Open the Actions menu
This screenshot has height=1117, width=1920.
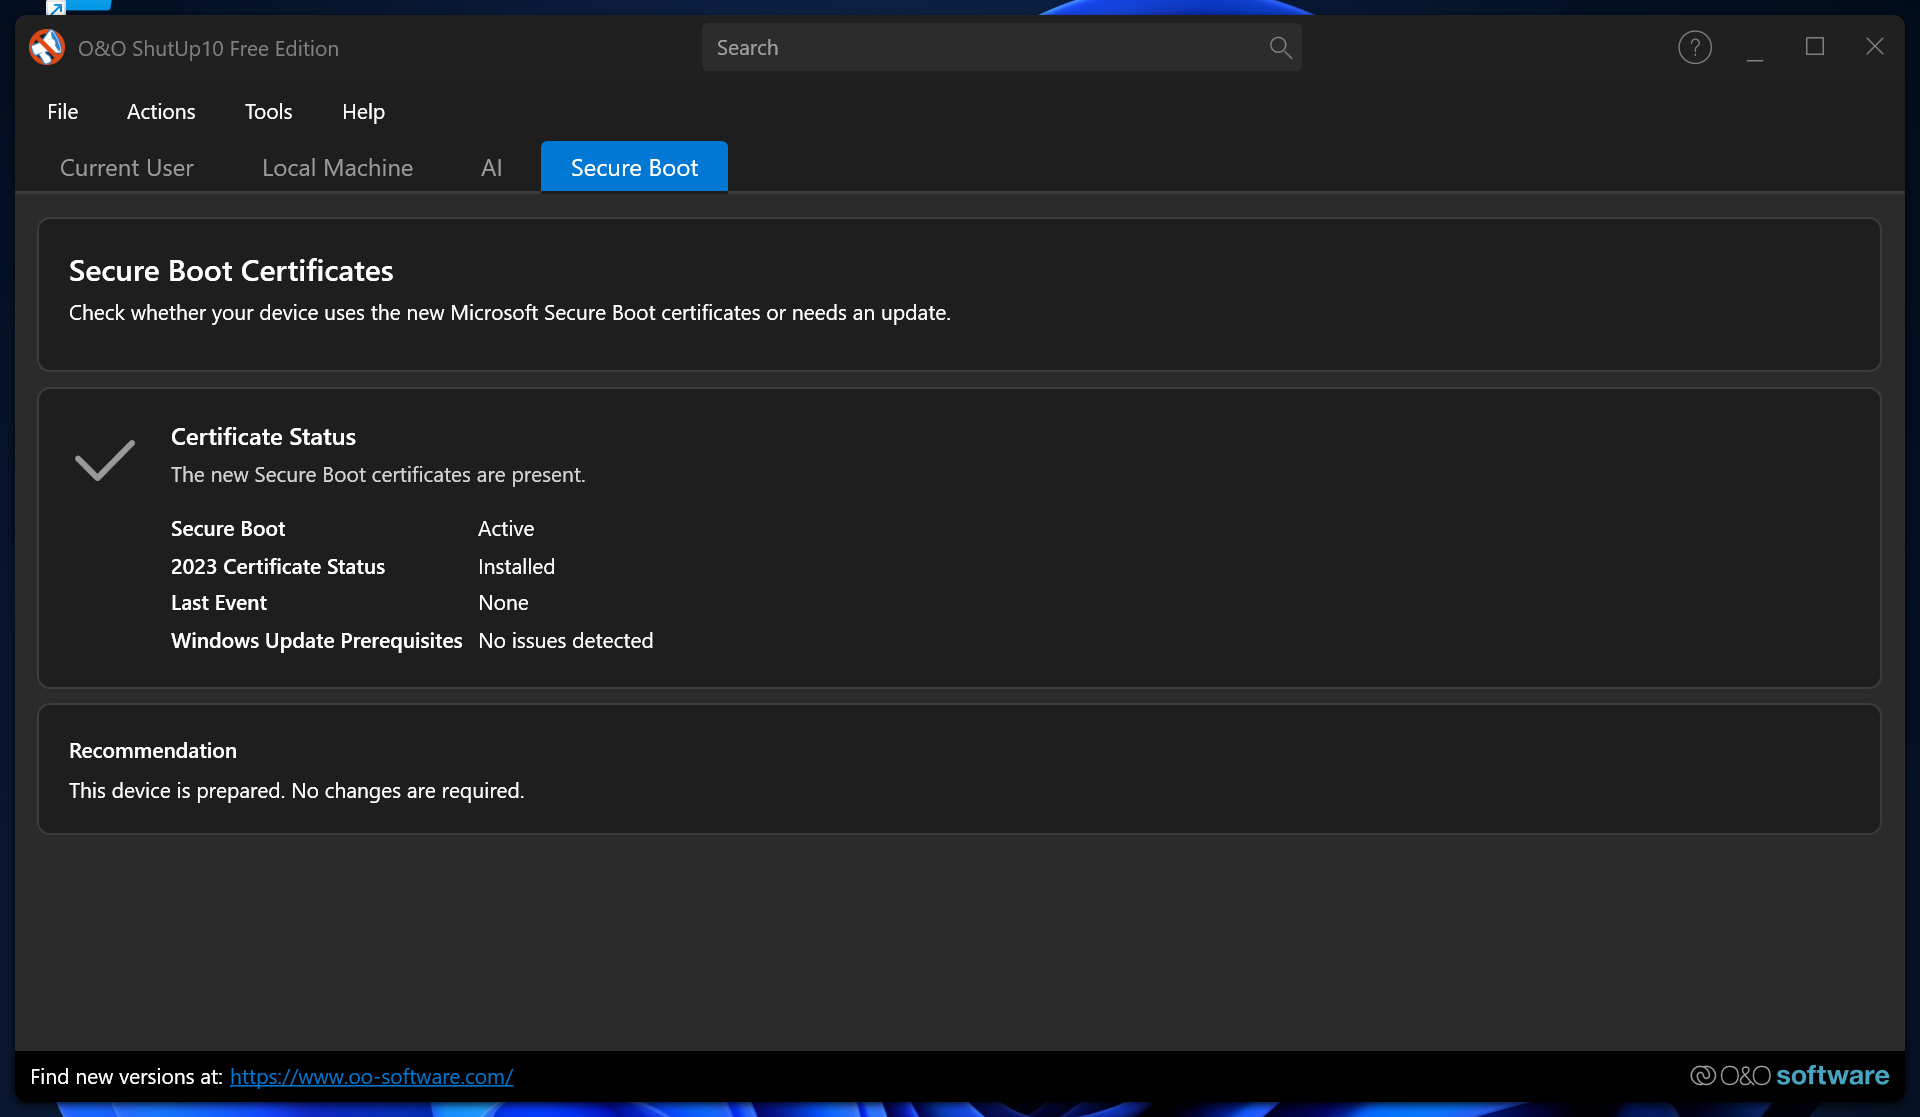(x=161, y=111)
